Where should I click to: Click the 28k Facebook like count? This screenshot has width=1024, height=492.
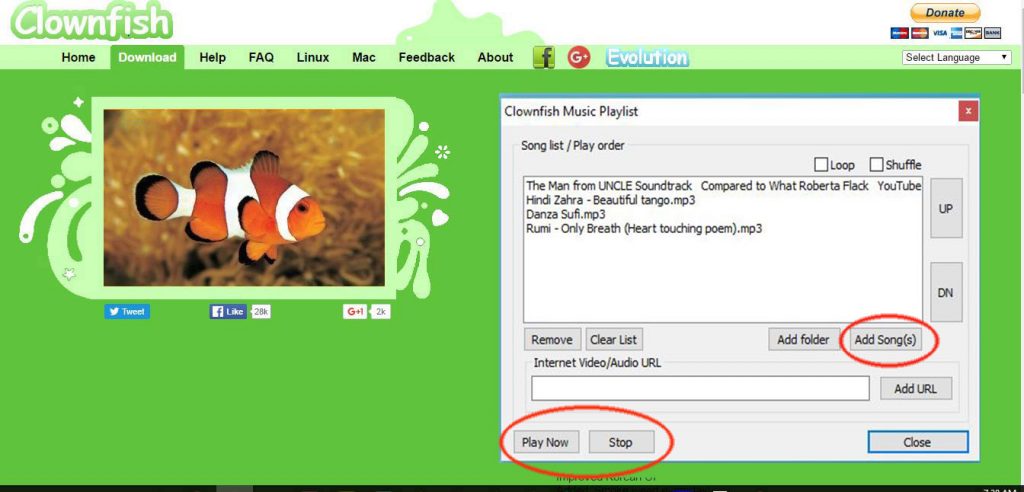tap(261, 312)
